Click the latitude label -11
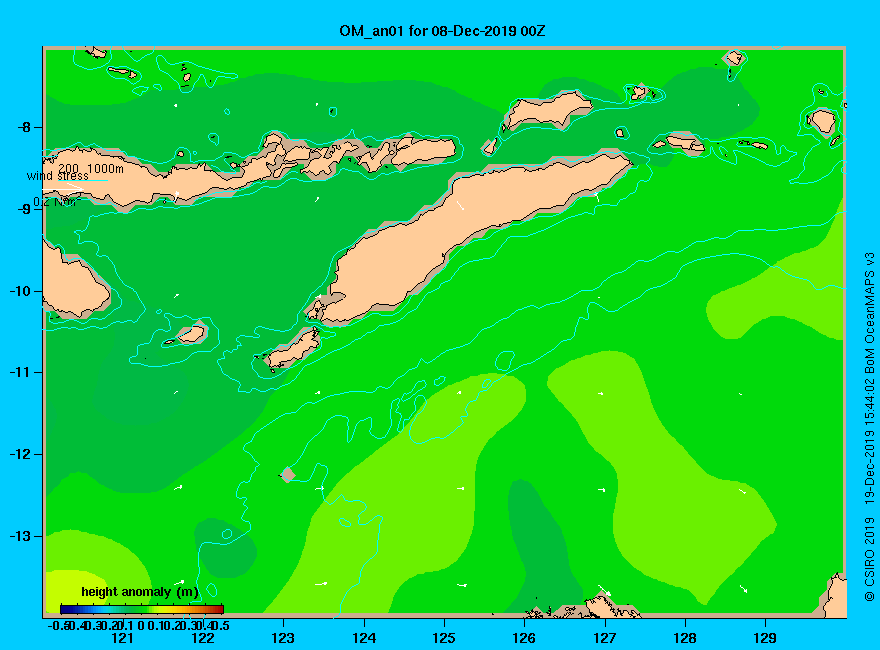Image resolution: width=880 pixels, height=650 pixels. 21,373
